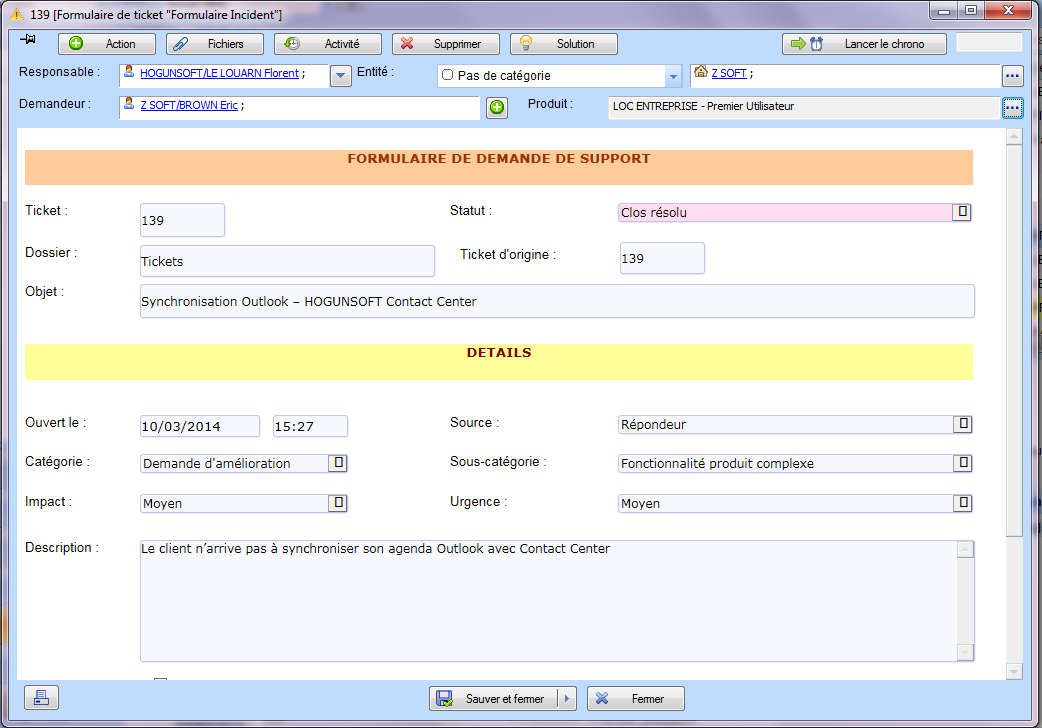Open Fichiers attachments
1042x728 pixels.
(x=215, y=44)
